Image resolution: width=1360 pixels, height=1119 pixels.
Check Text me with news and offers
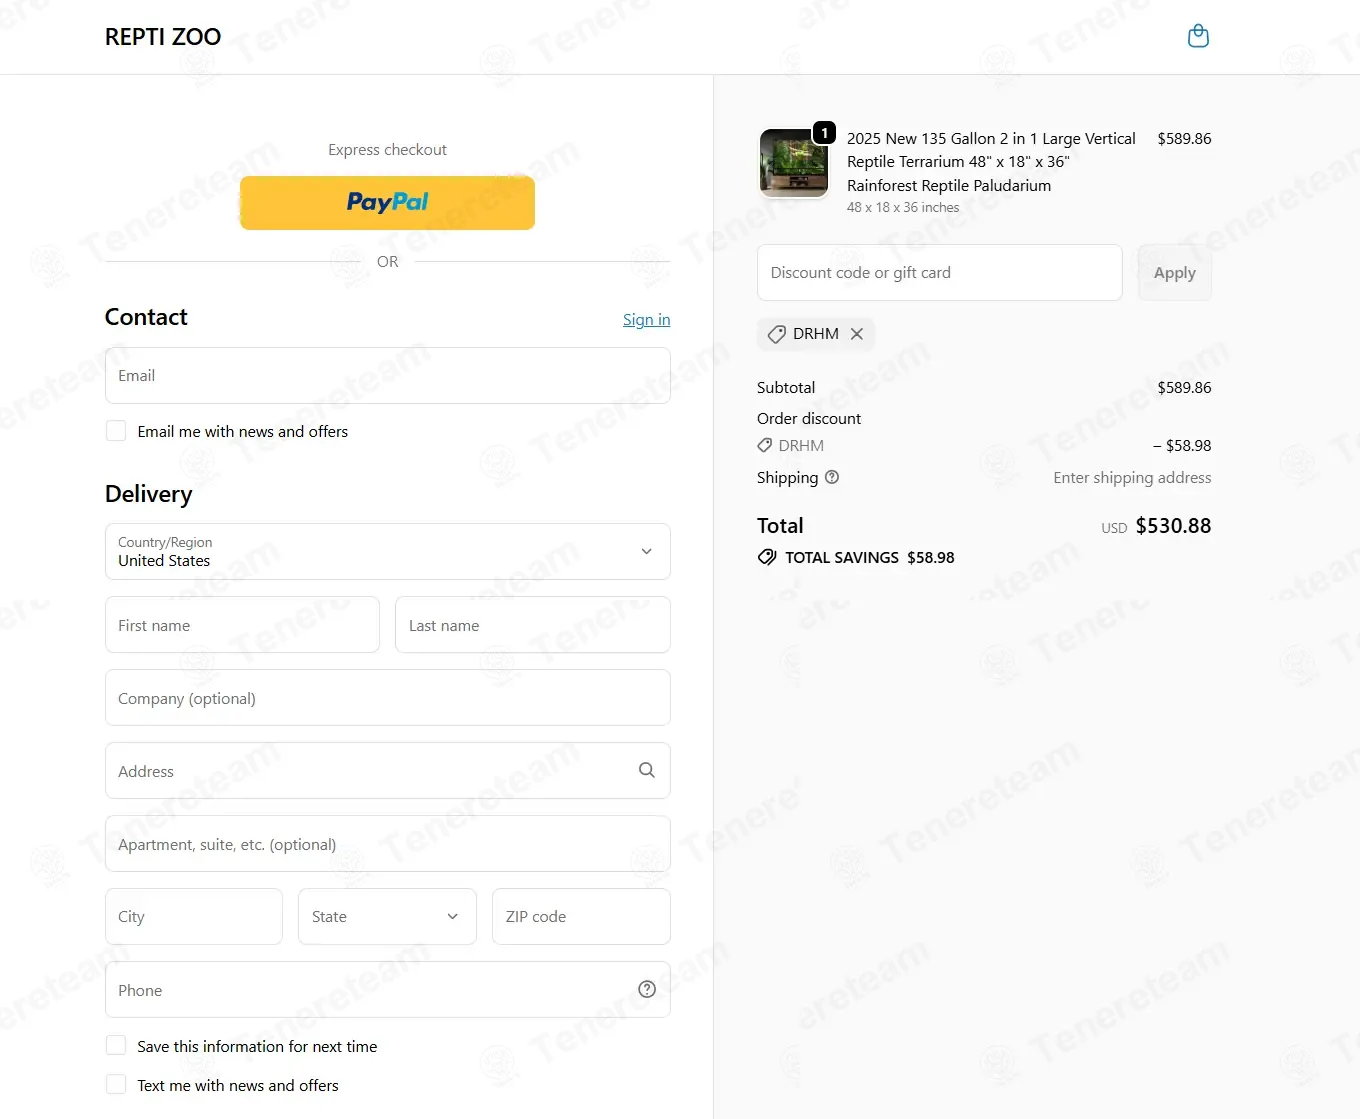(x=116, y=1084)
